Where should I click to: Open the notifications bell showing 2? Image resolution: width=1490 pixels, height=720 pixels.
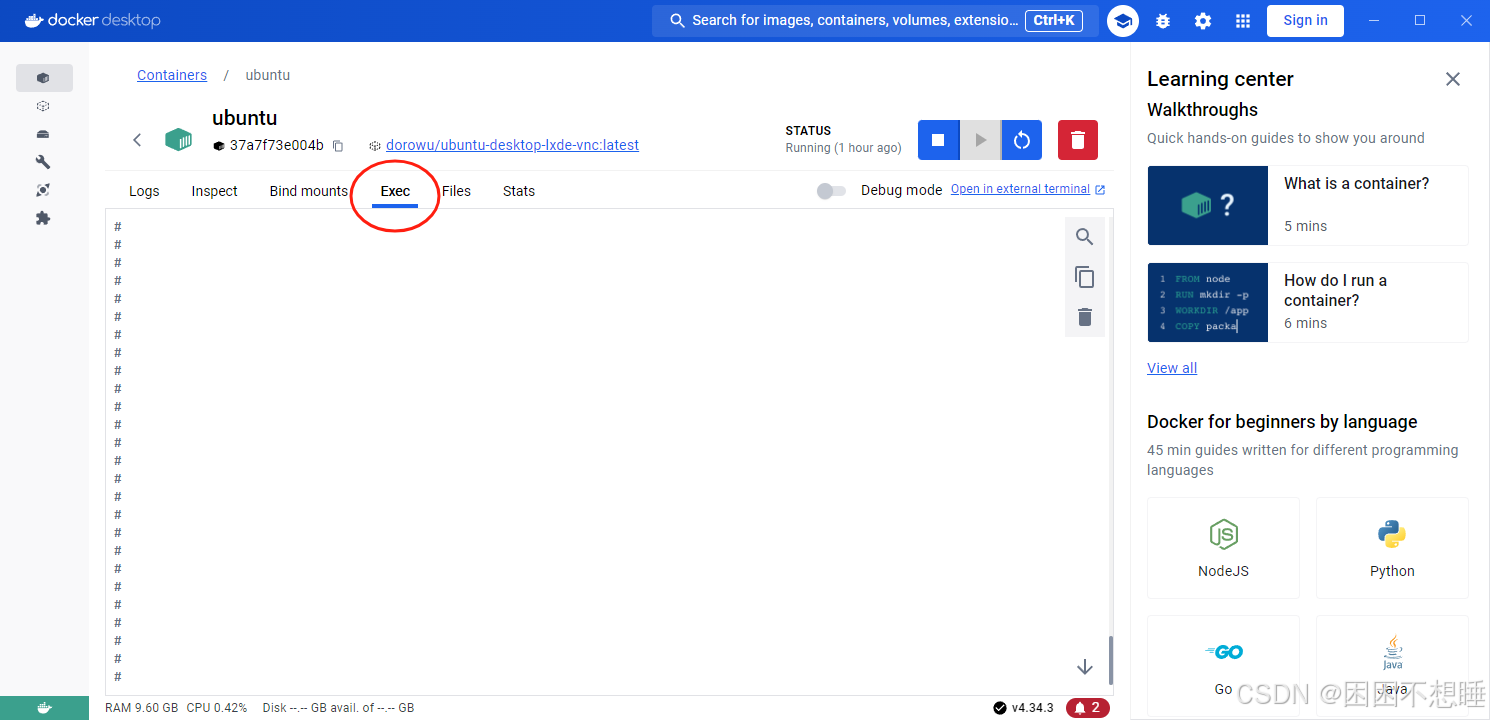[x=1088, y=708]
